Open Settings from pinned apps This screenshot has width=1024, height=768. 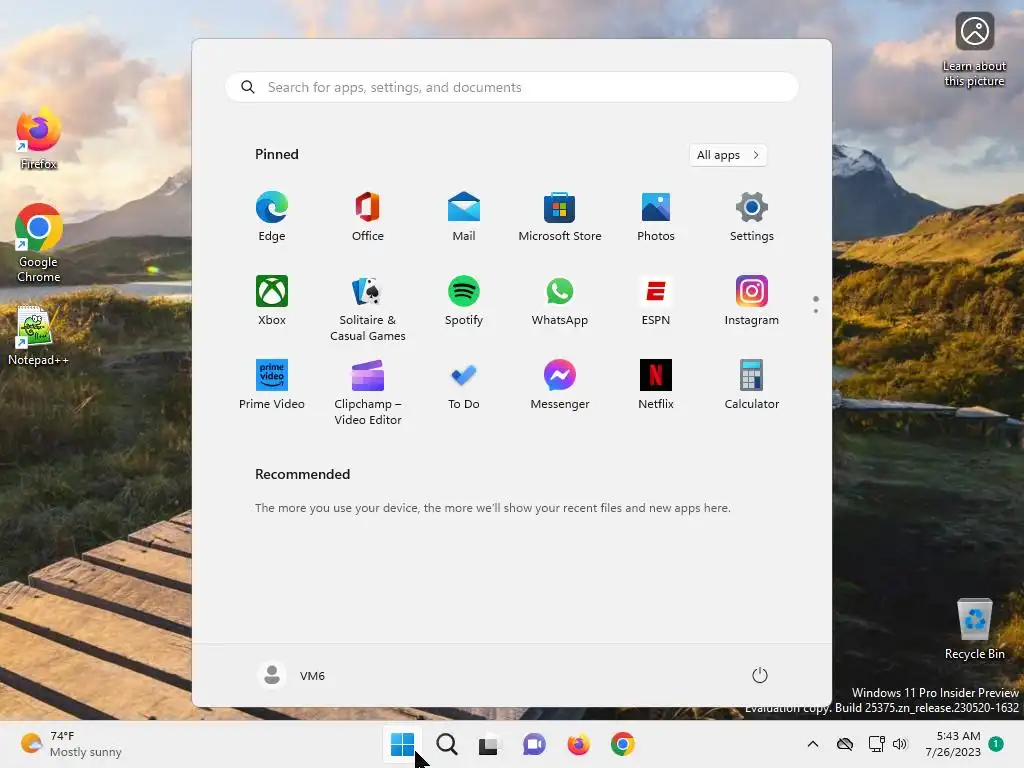[752, 217]
